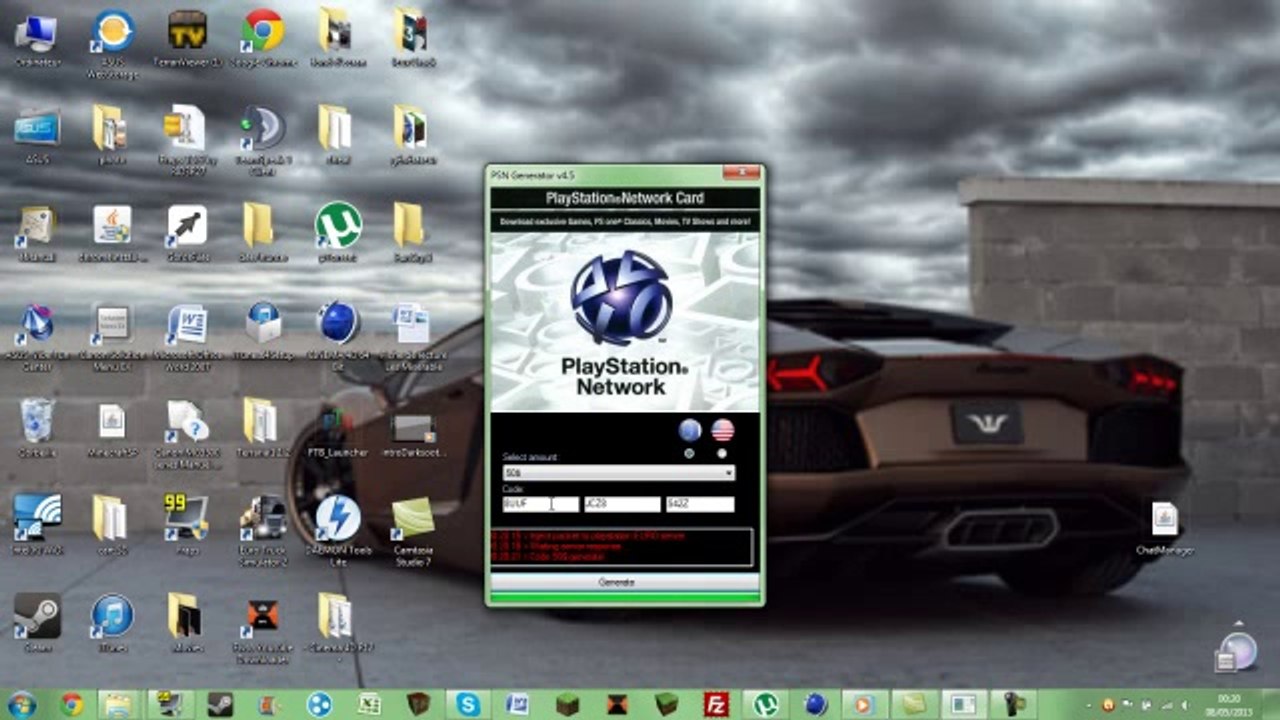
Task: Select the USA flag region radio button
Action: pos(722,453)
